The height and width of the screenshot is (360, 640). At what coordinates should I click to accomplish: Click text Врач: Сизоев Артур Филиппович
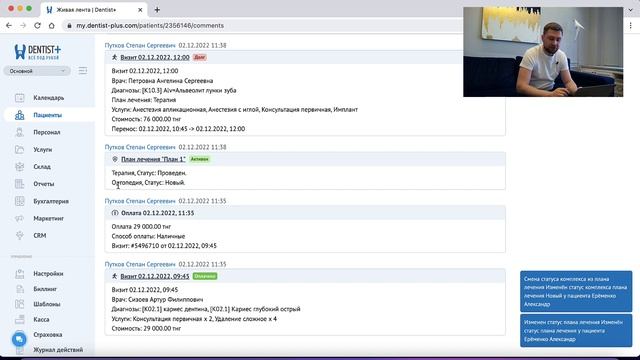157,300
